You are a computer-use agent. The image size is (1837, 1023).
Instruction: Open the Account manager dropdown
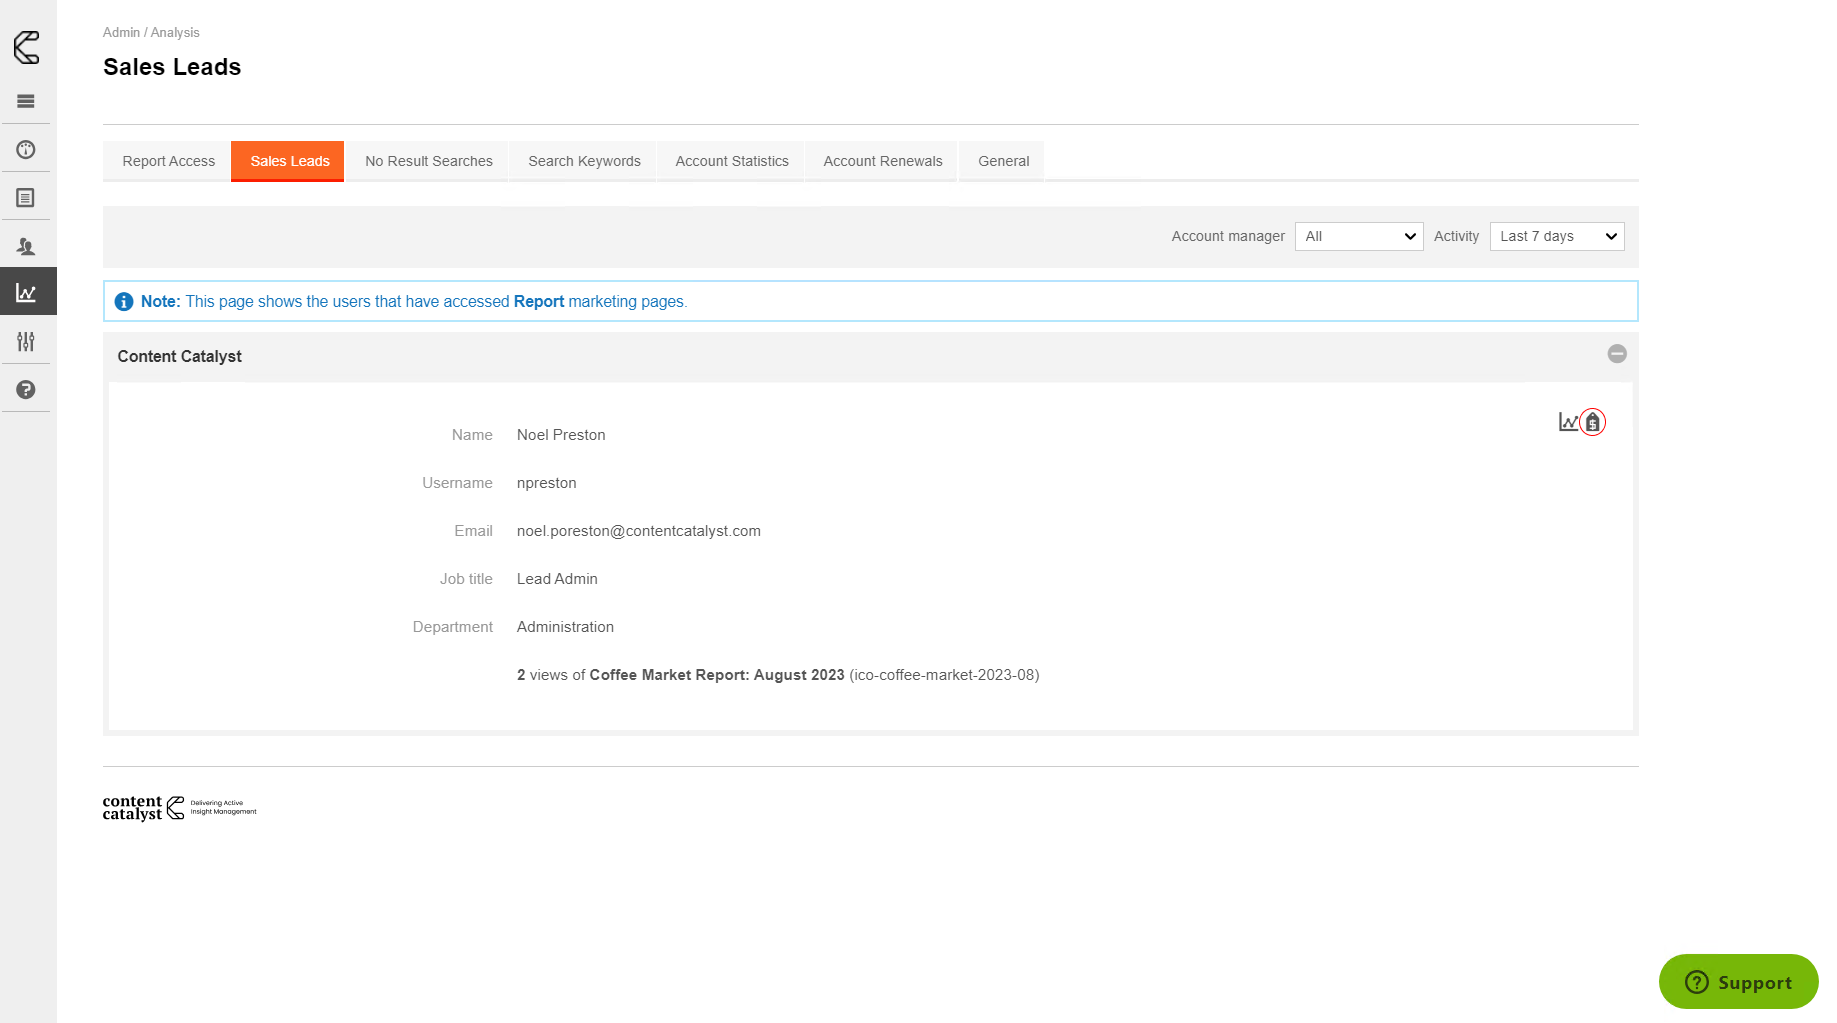(1358, 237)
